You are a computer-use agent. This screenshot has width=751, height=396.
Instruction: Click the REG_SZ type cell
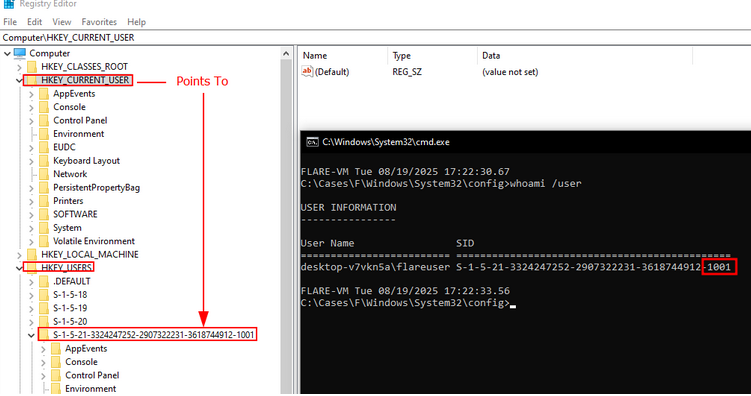[x=407, y=72]
